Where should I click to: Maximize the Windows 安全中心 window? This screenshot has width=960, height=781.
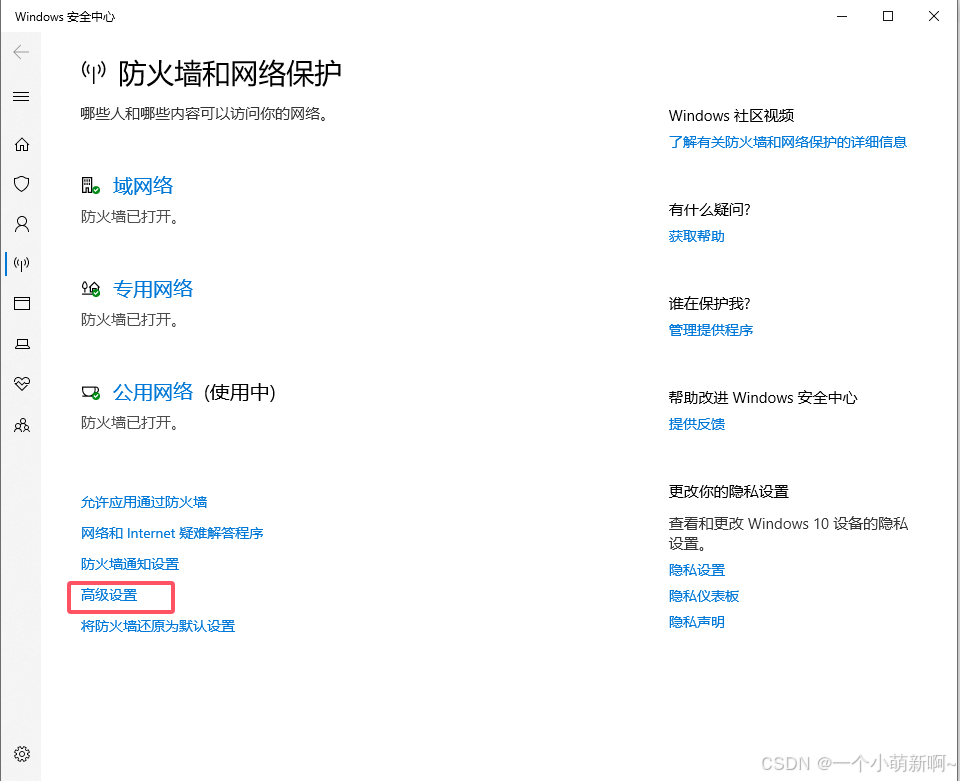888,17
